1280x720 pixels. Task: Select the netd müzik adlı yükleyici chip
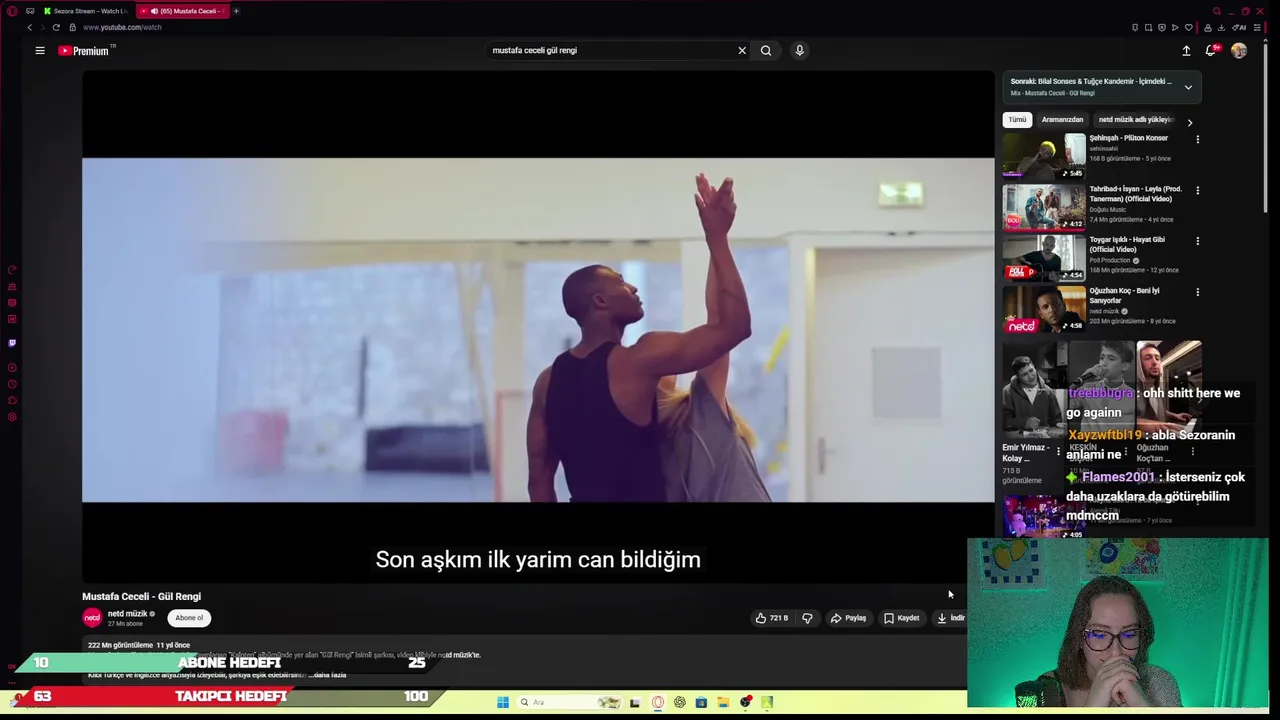1136,120
